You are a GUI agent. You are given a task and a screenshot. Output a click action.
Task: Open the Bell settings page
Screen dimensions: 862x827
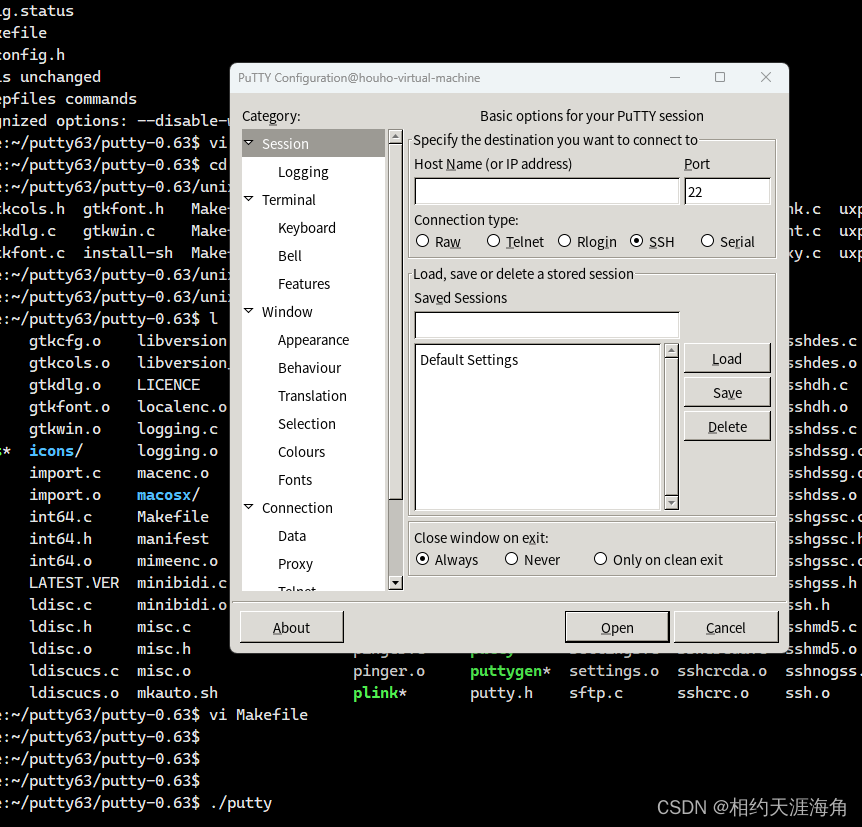(290, 256)
